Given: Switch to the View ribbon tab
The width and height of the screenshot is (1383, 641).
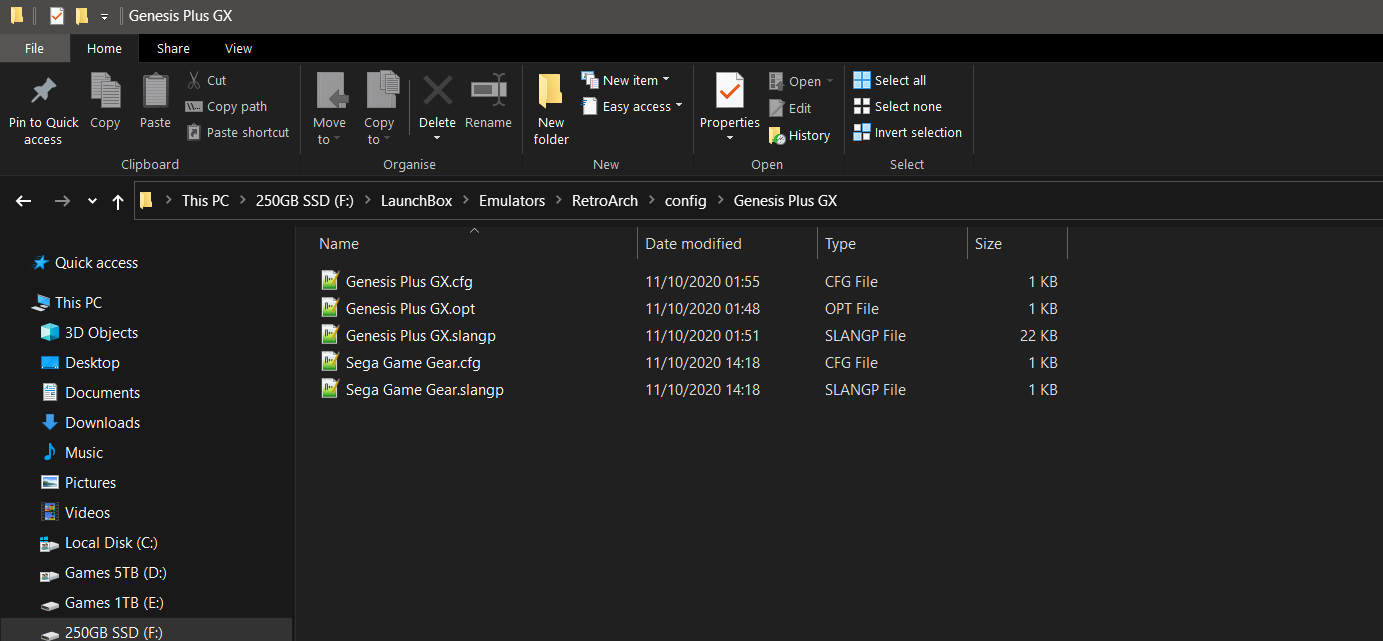Looking at the screenshot, I should pyautogui.click(x=239, y=48).
